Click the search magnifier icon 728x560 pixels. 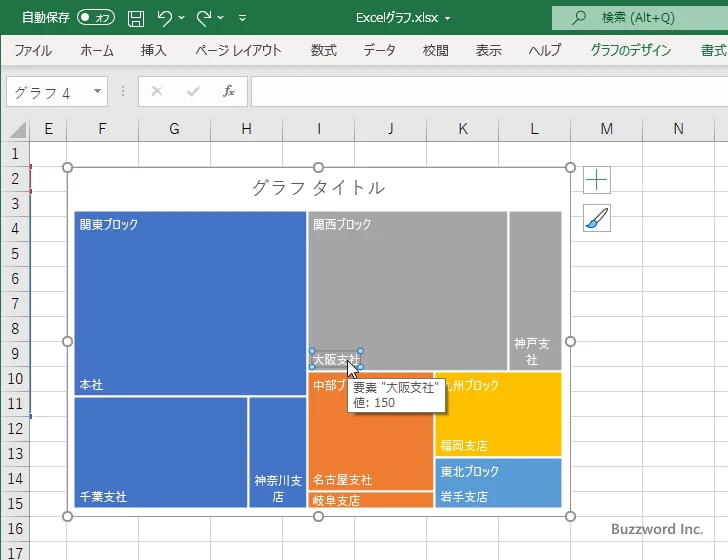point(578,18)
